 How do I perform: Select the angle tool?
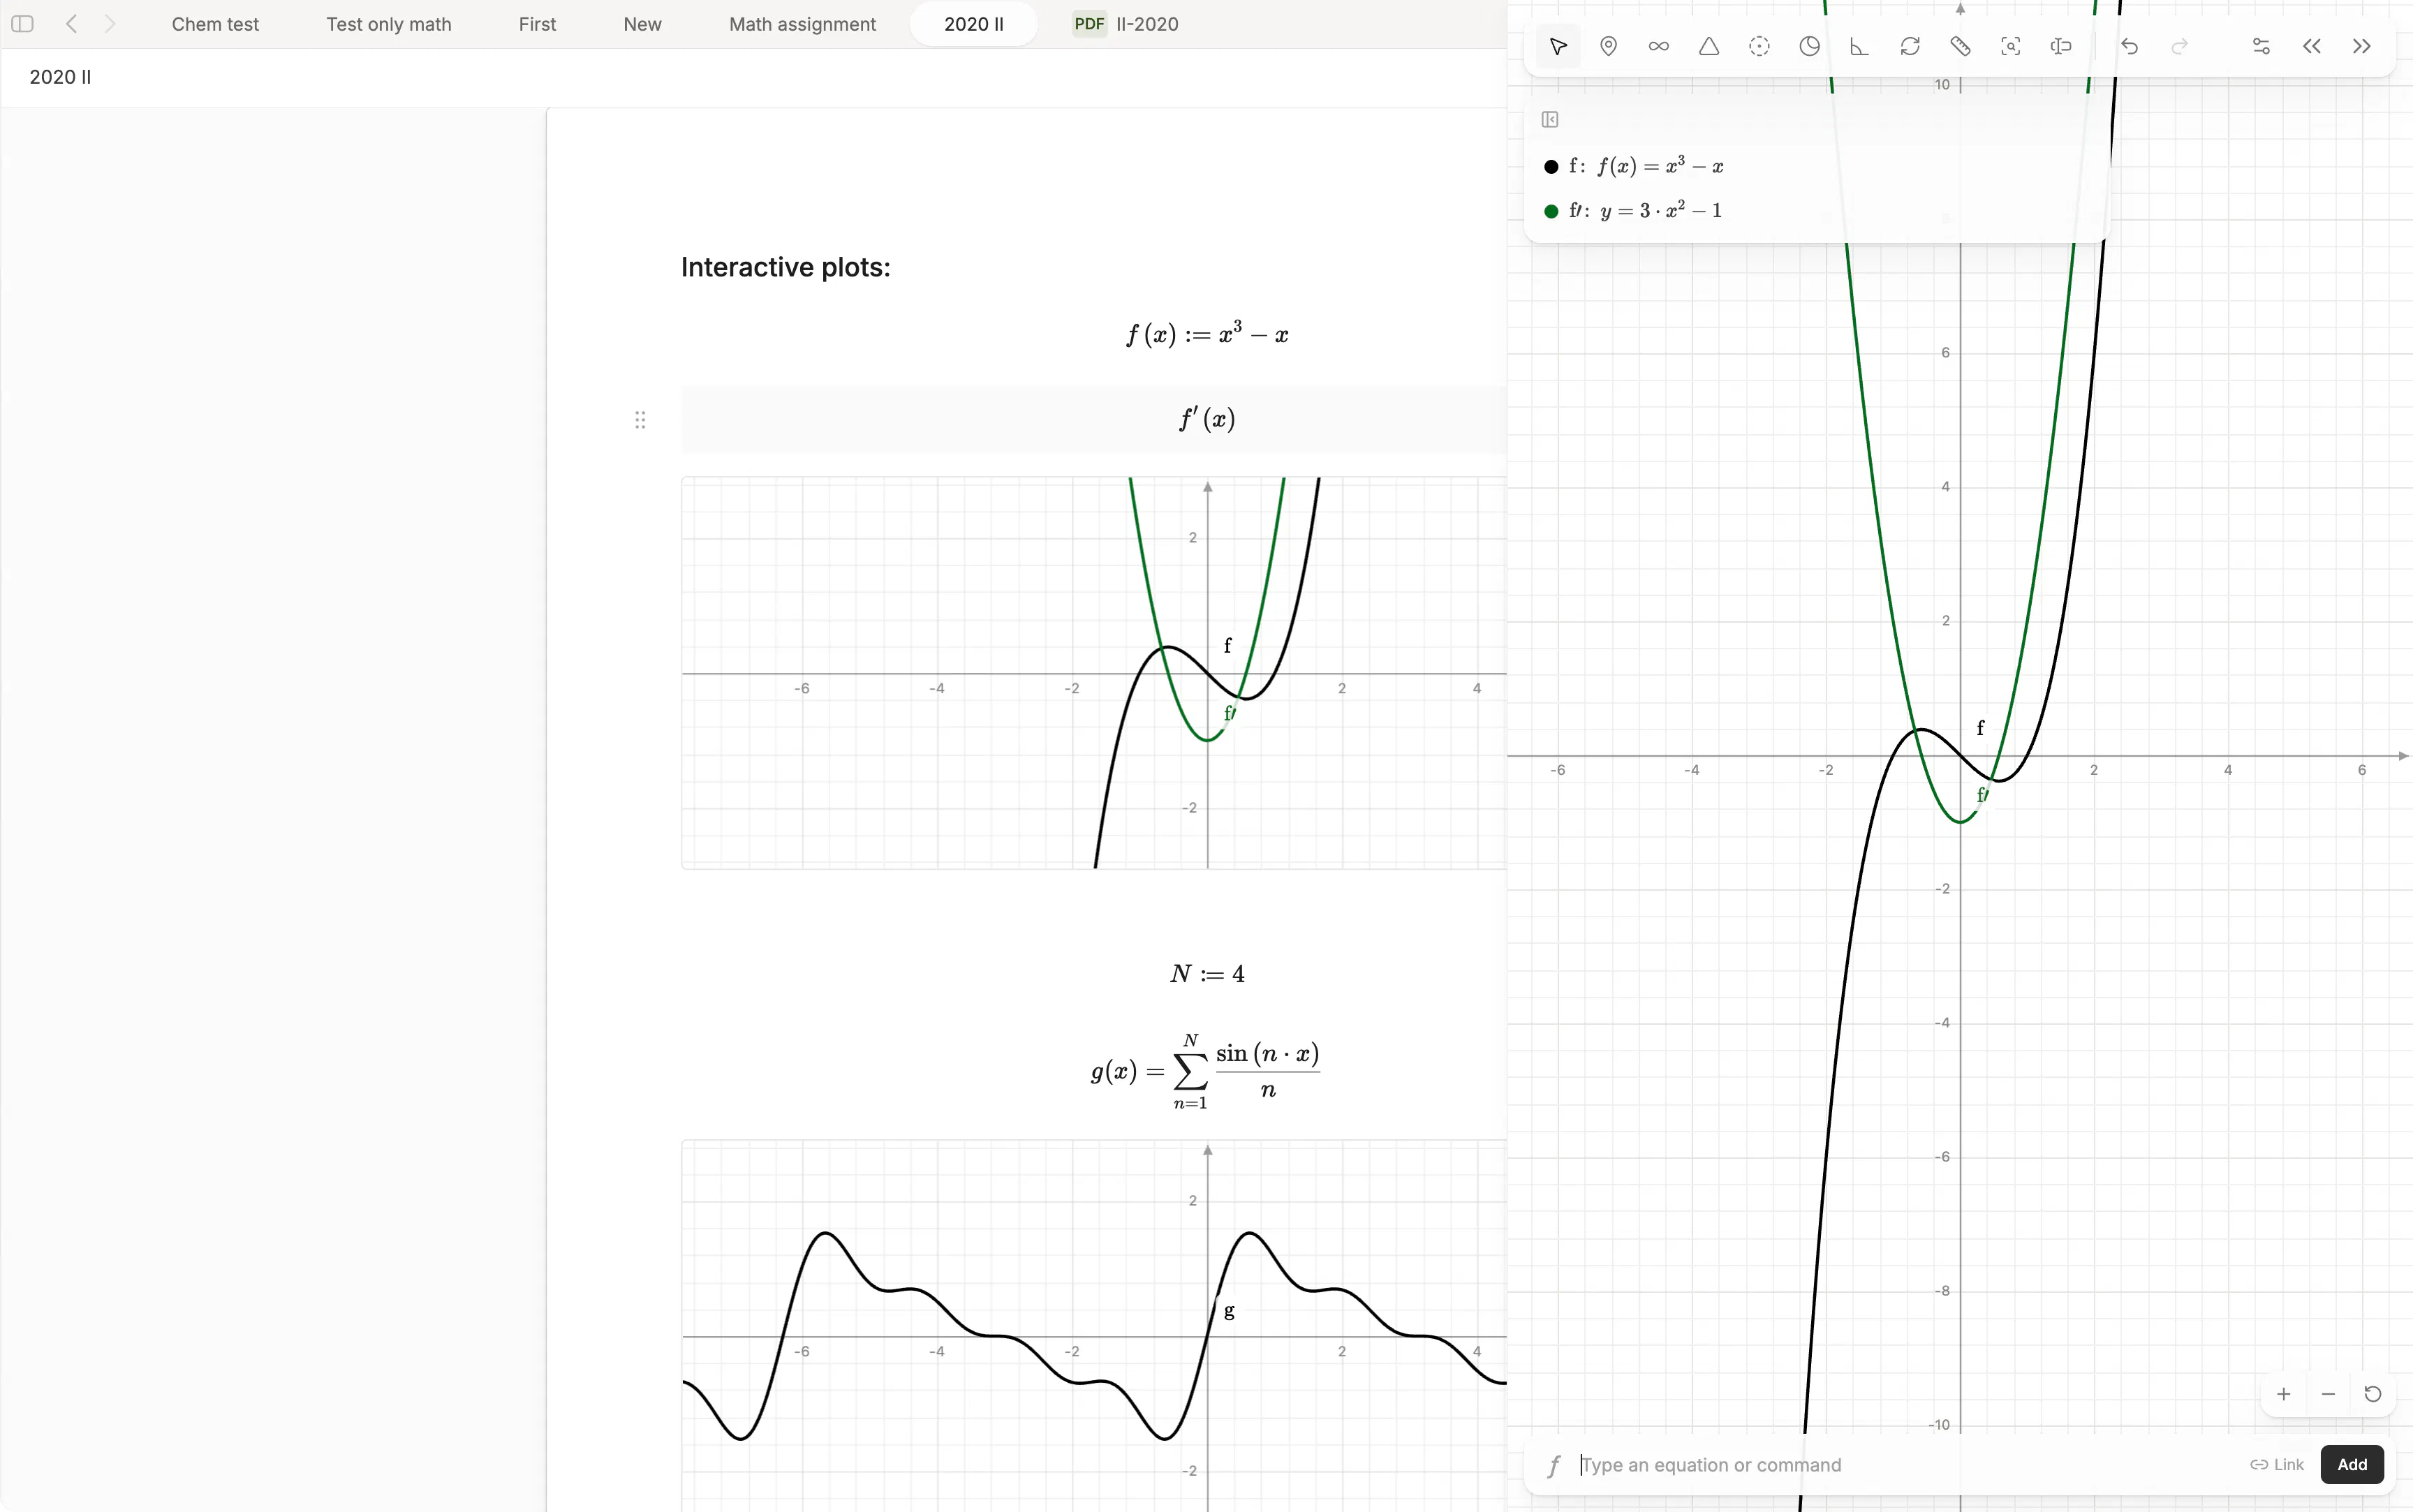[1860, 46]
